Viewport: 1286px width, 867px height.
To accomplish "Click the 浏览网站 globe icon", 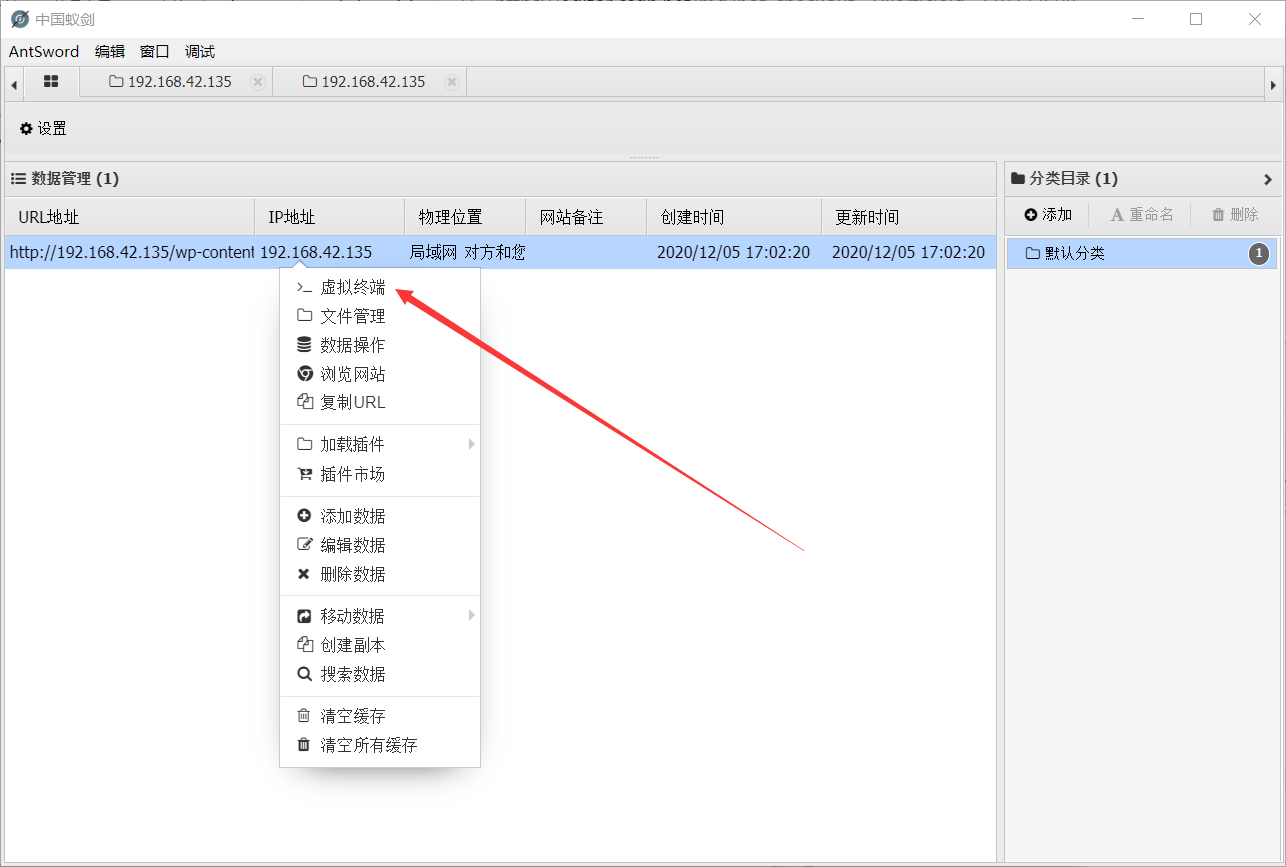I will (304, 373).
